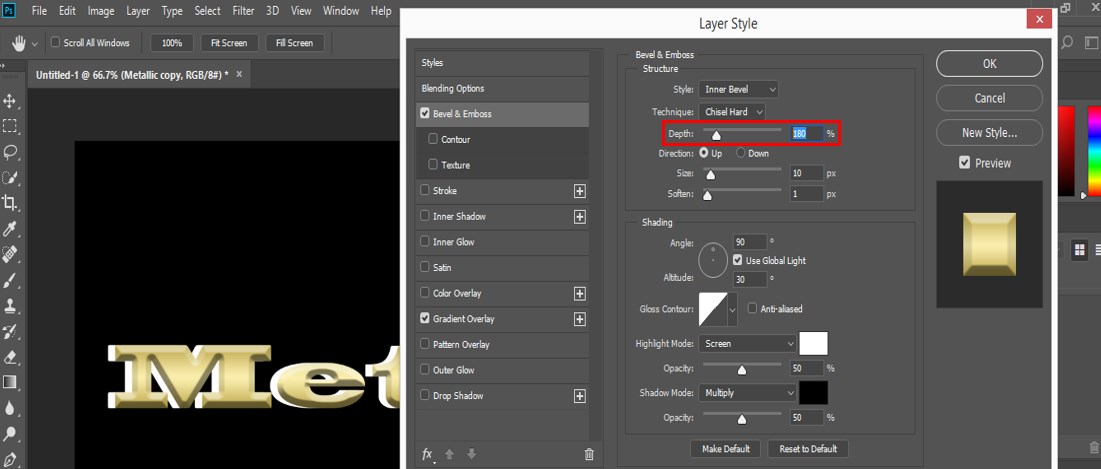This screenshot has width=1101, height=469.
Task: Select the Dodge tool
Action: [x=10, y=434]
